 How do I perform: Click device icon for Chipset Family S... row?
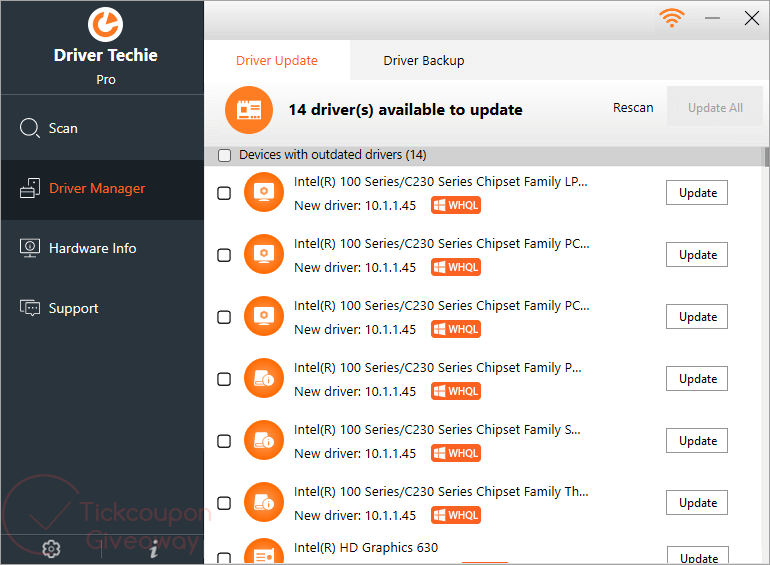coord(264,440)
